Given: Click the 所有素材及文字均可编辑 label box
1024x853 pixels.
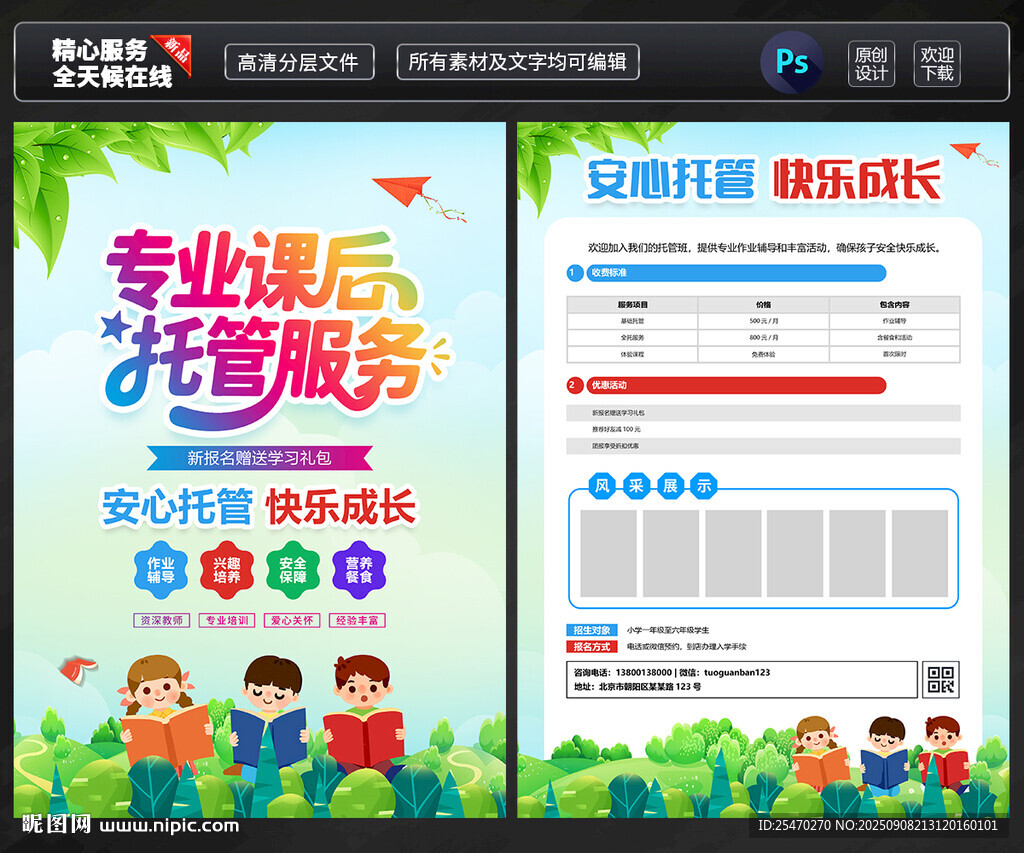Looking at the screenshot, I should click(518, 62).
